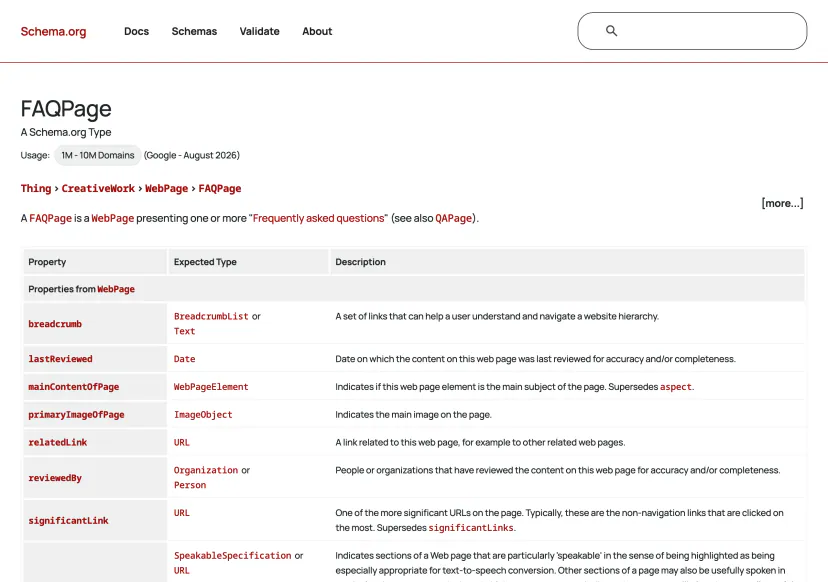Open WebPage link in Properties from row
This screenshot has width=828, height=582.
pos(116,289)
